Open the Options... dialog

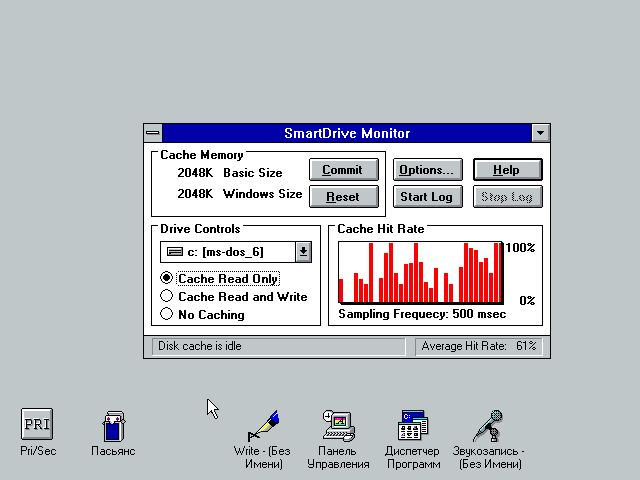[x=427, y=170]
